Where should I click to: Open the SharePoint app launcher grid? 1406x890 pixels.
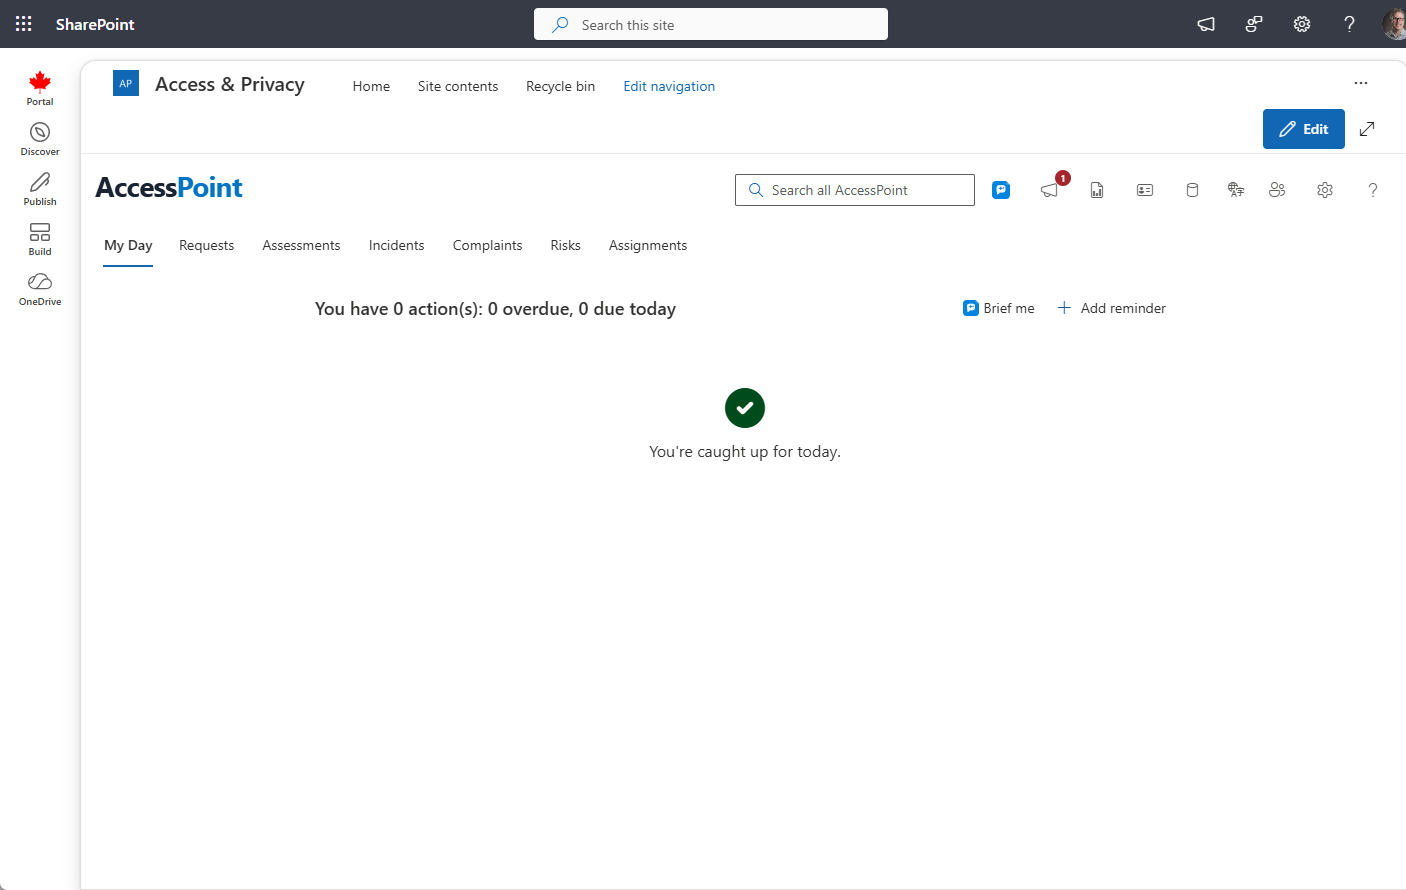tap(24, 24)
